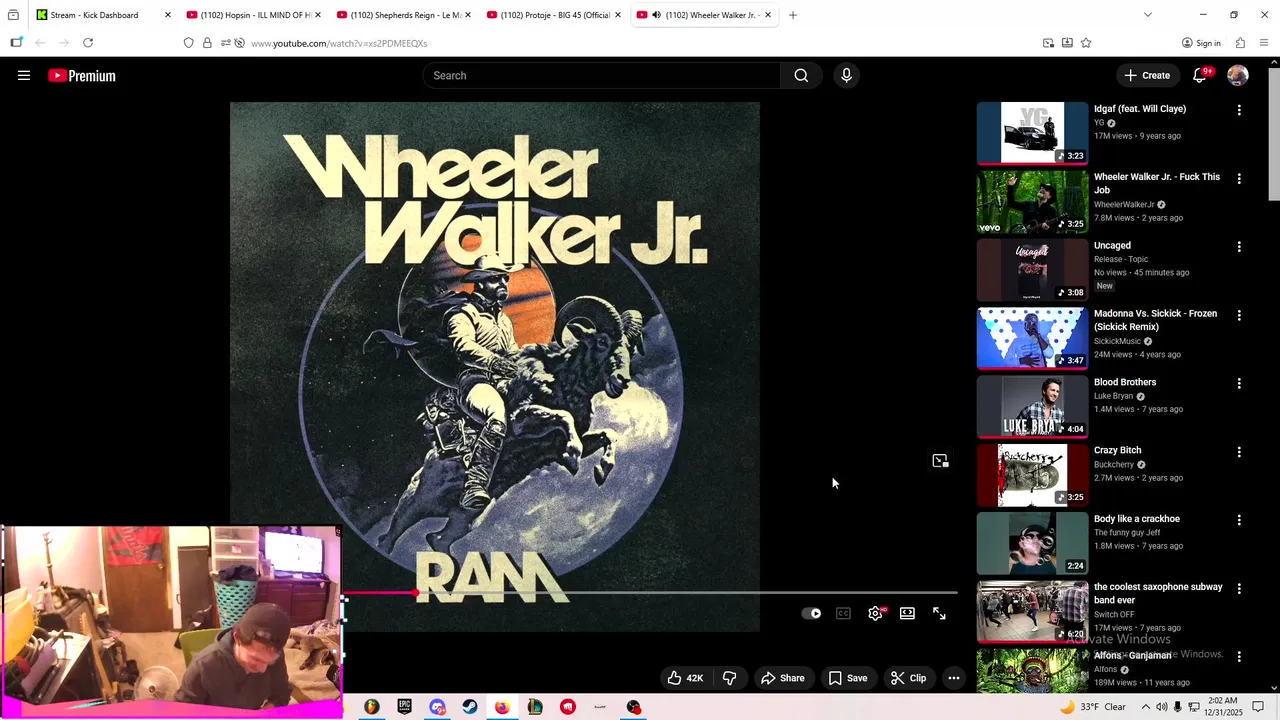Open player settings gear
The image size is (1280, 720).
pos(875,614)
